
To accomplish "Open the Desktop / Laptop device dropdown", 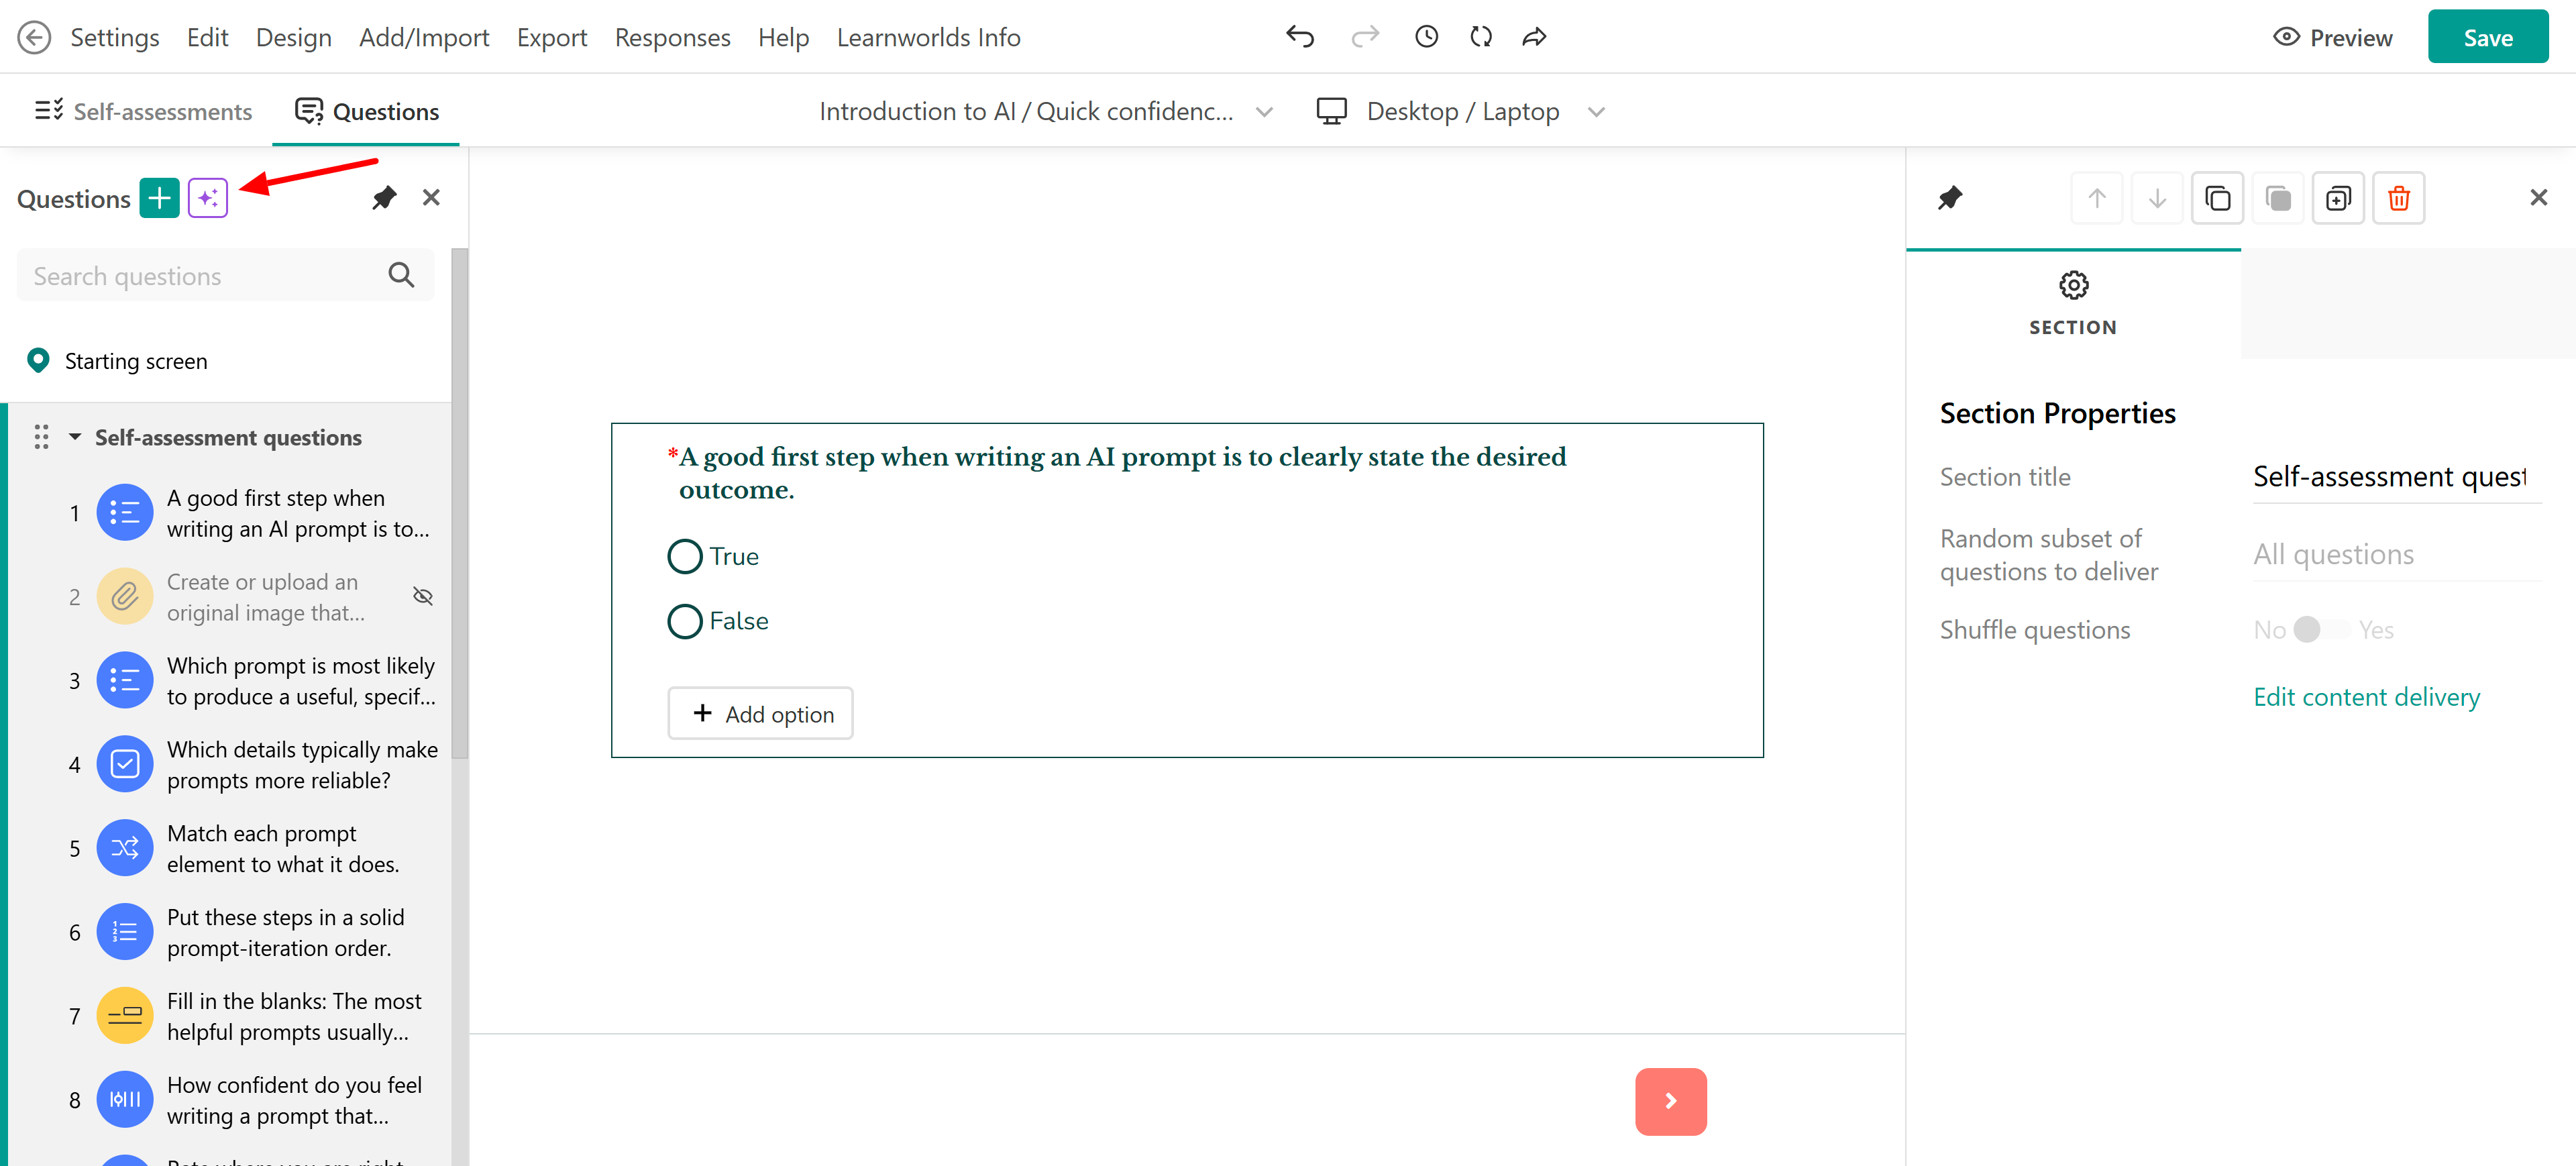I will [x=1461, y=111].
